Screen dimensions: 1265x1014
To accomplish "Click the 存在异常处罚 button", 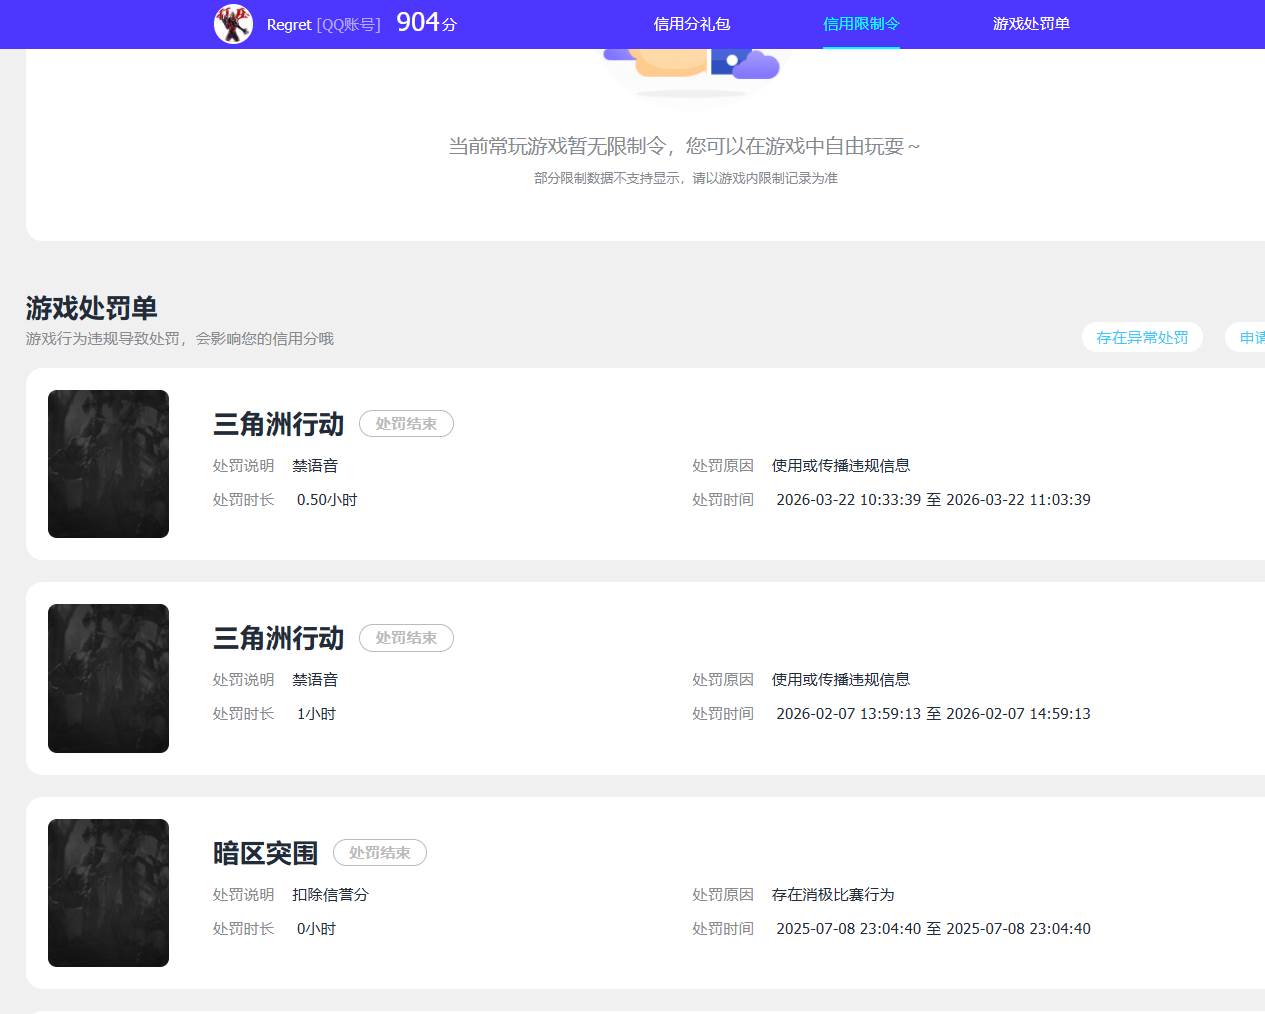I will click(1142, 338).
